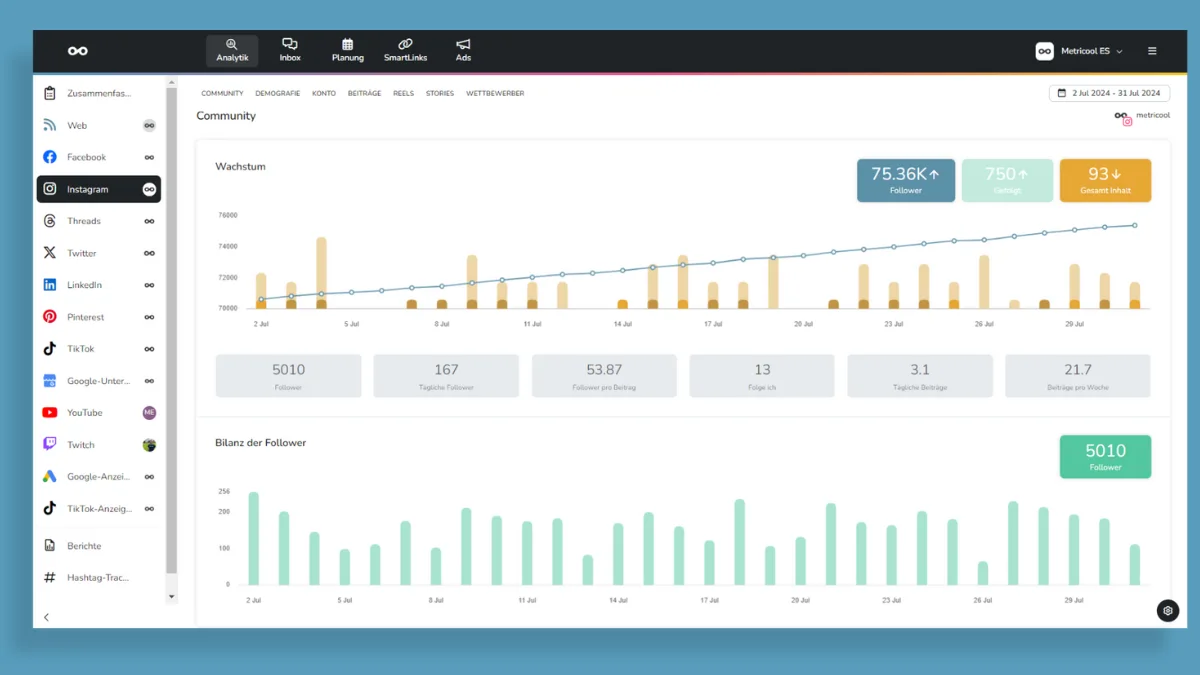Image resolution: width=1200 pixels, height=675 pixels.
Task: Open the Inbox section
Action: coord(290,51)
